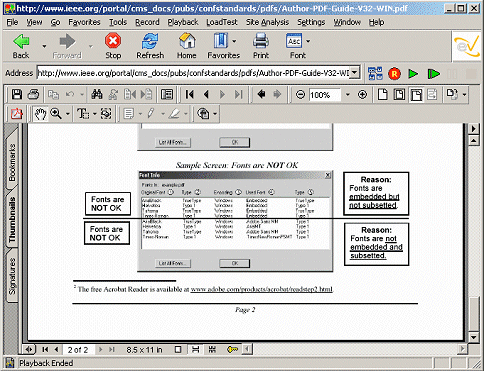Go to first page of document
The width and height of the screenshot is (484, 371).
click(190, 95)
